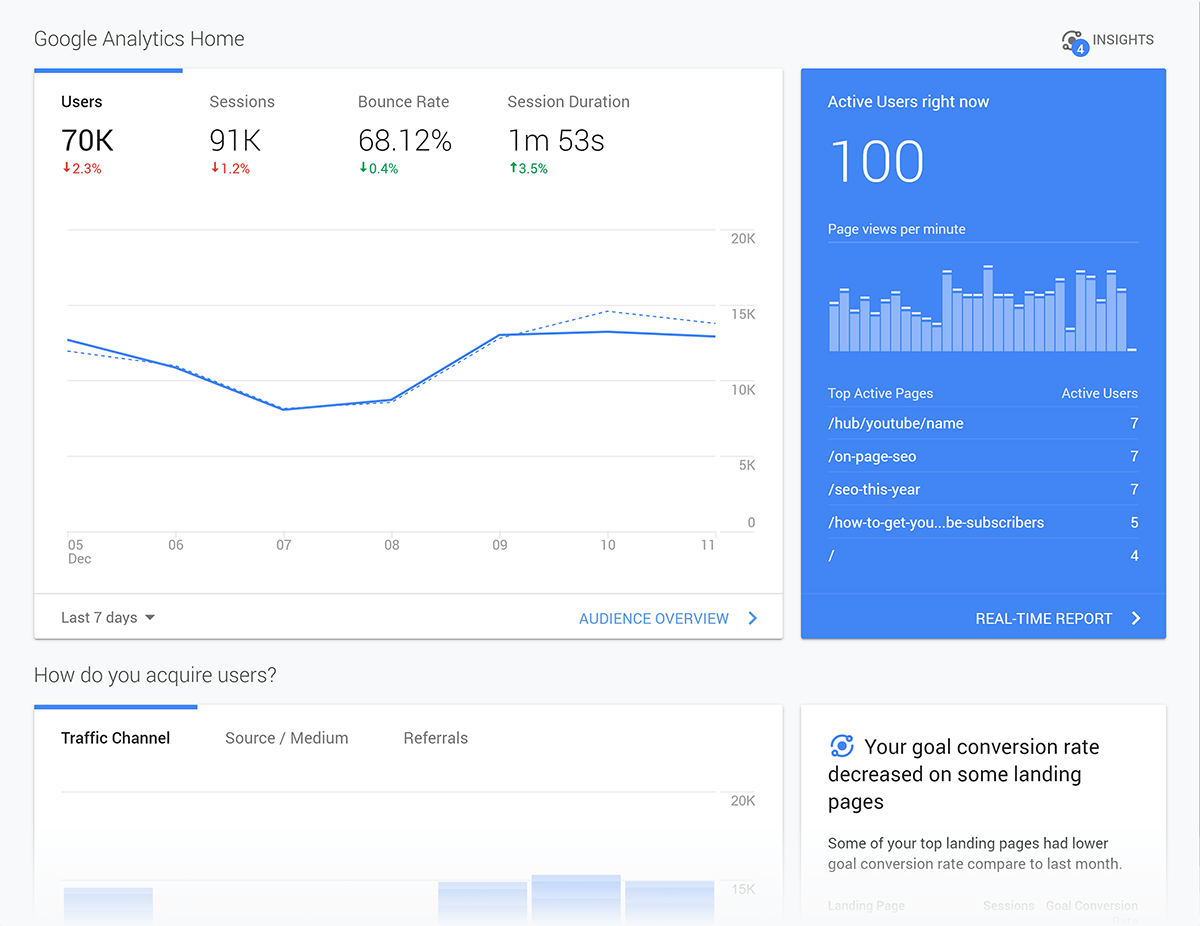Screen dimensions: 1200x926
Task: Click the Analytics Intelligence icon on goal conversion card
Action: click(841, 745)
